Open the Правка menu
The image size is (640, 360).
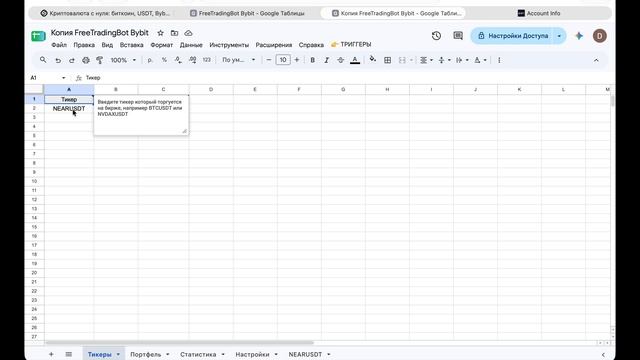84,45
